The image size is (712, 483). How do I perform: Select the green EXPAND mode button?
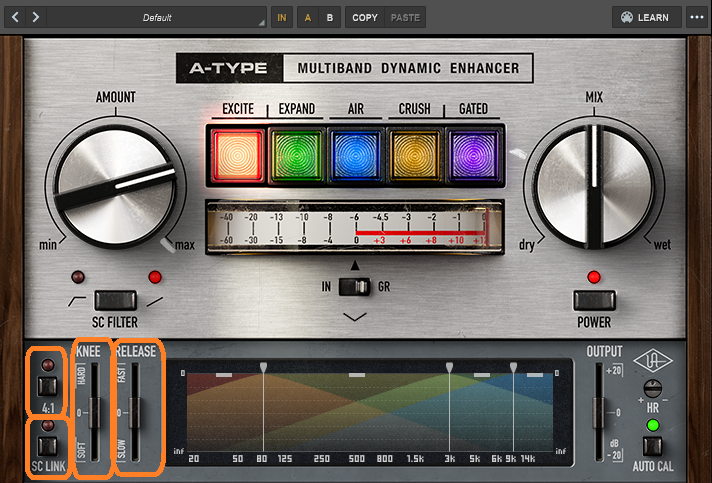pyautogui.click(x=297, y=156)
